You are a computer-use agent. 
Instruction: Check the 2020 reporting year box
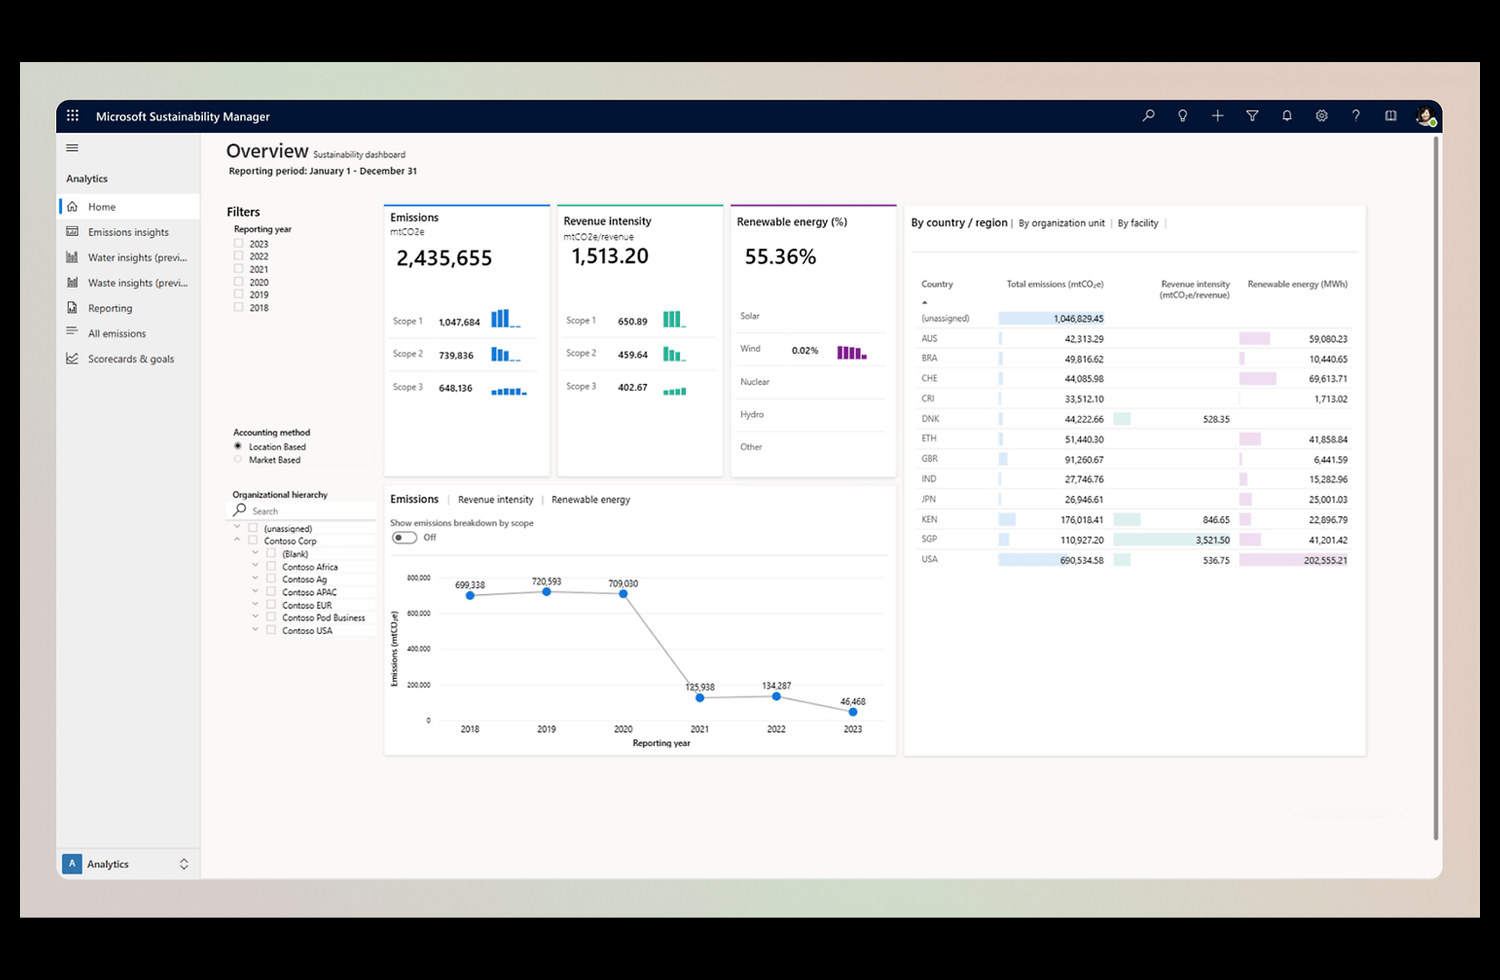click(239, 282)
